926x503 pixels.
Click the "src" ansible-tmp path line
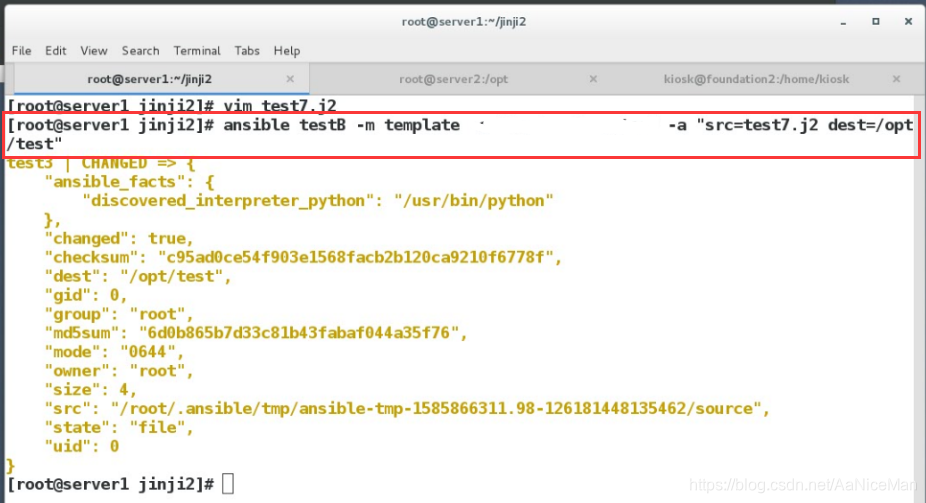pos(407,409)
